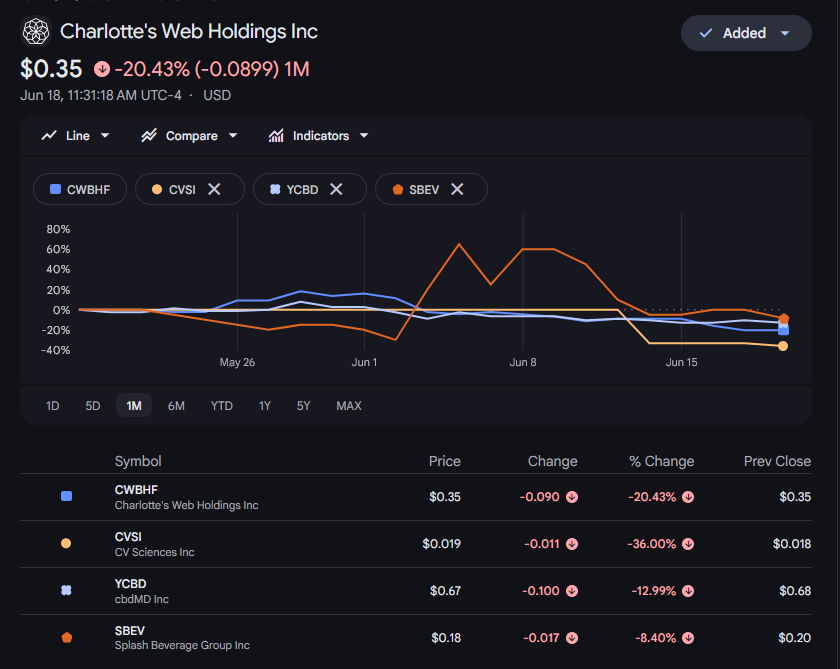Click the CVSI endpoint marker on chart
This screenshot has height=669, width=840.
click(783, 346)
